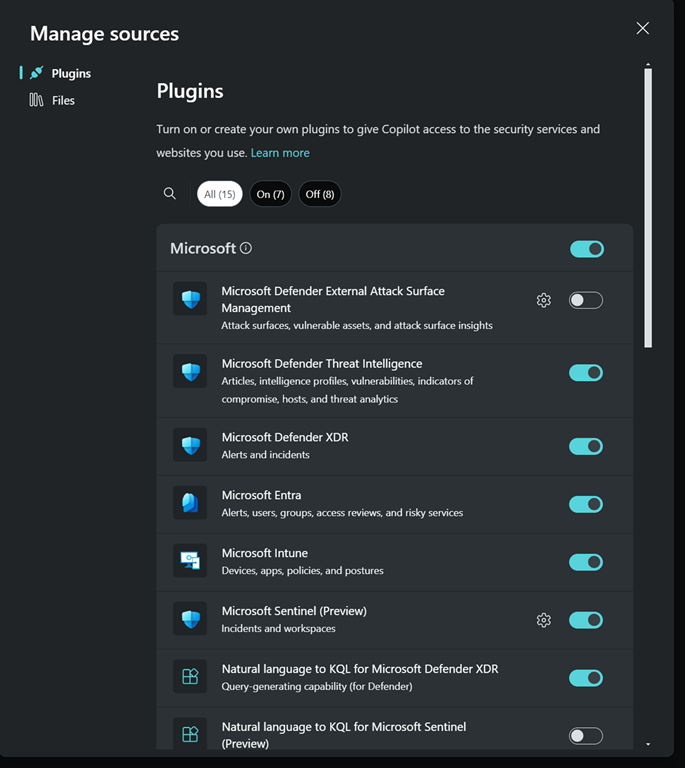Click the Microsoft section info icon
Screen dimensions: 685x768
(246, 248)
